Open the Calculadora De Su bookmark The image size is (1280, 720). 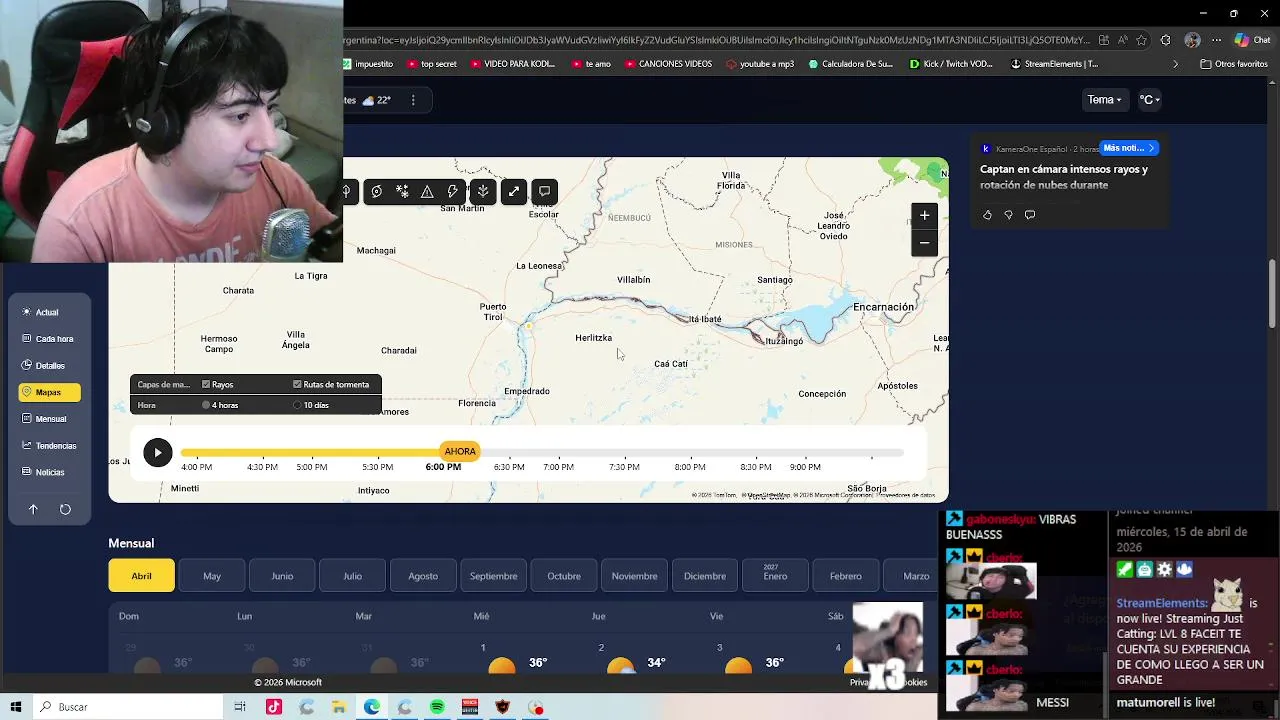click(850, 64)
